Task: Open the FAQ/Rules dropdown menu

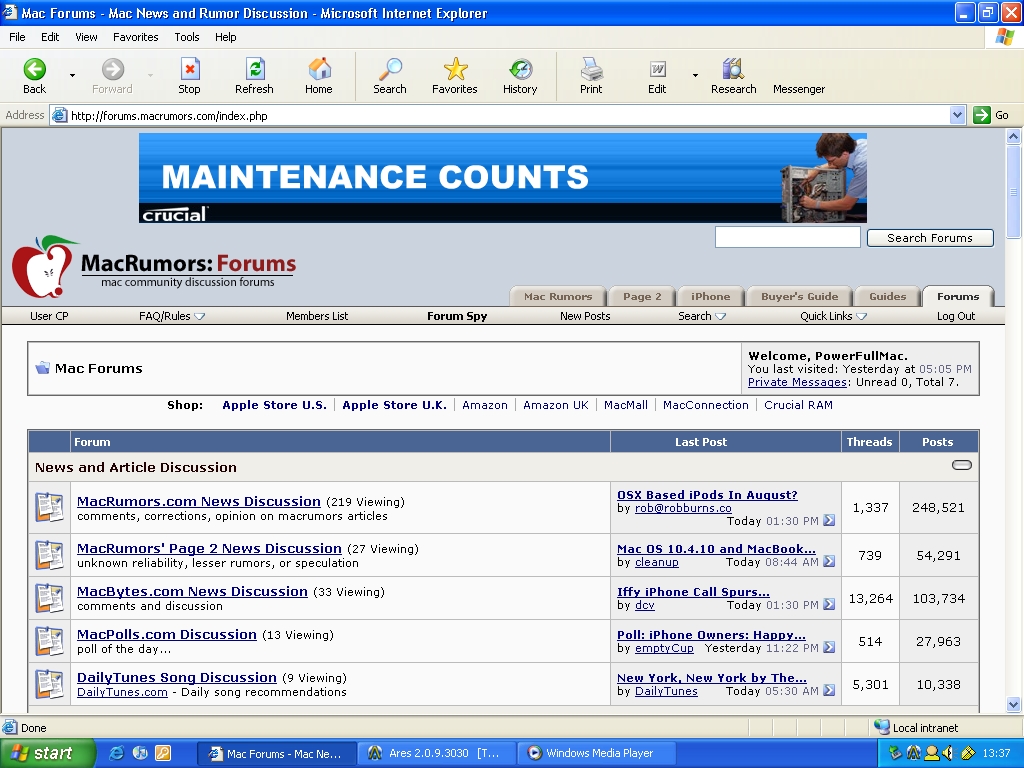Action: pyautogui.click(x=172, y=316)
